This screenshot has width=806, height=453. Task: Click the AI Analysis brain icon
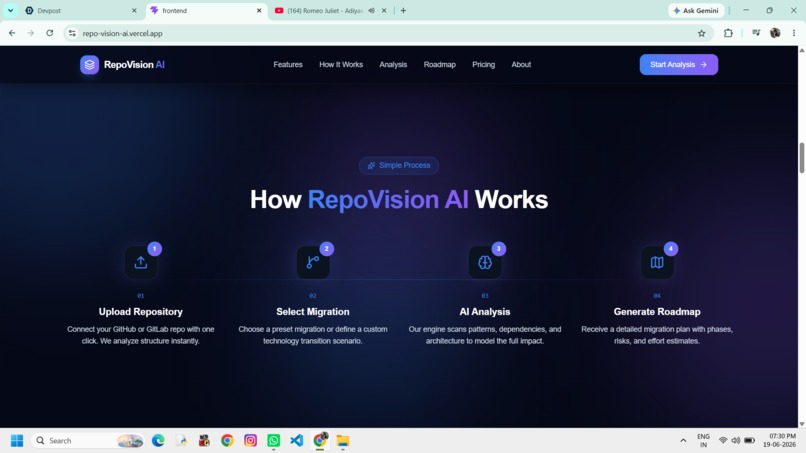[485, 262]
